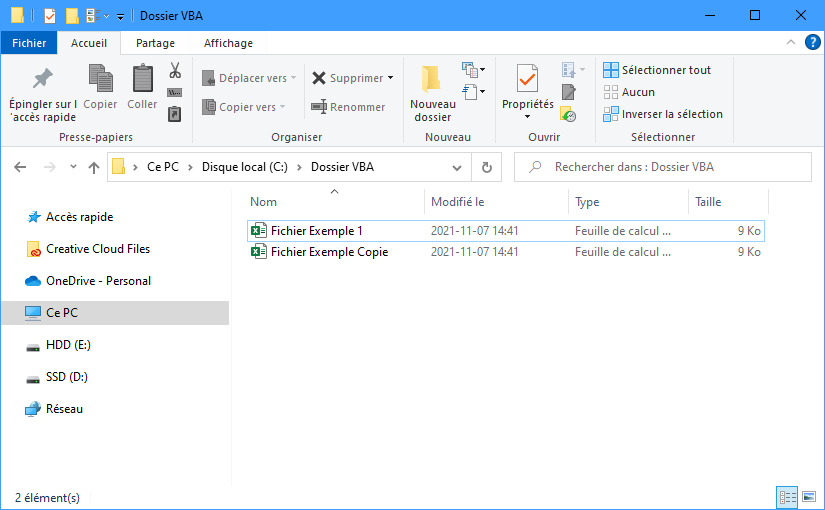Viewport: 825px width, 510px height.
Task: Click the Rechercher dans Dossier VBA field
Action: click(662, 167)
